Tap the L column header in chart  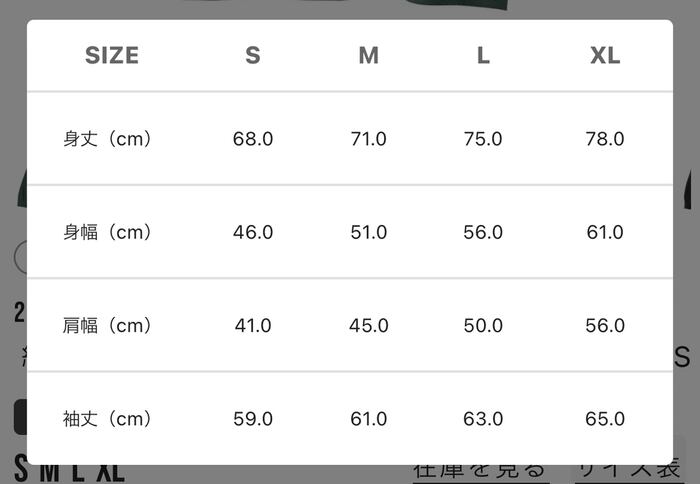click(x=483, y=56)
